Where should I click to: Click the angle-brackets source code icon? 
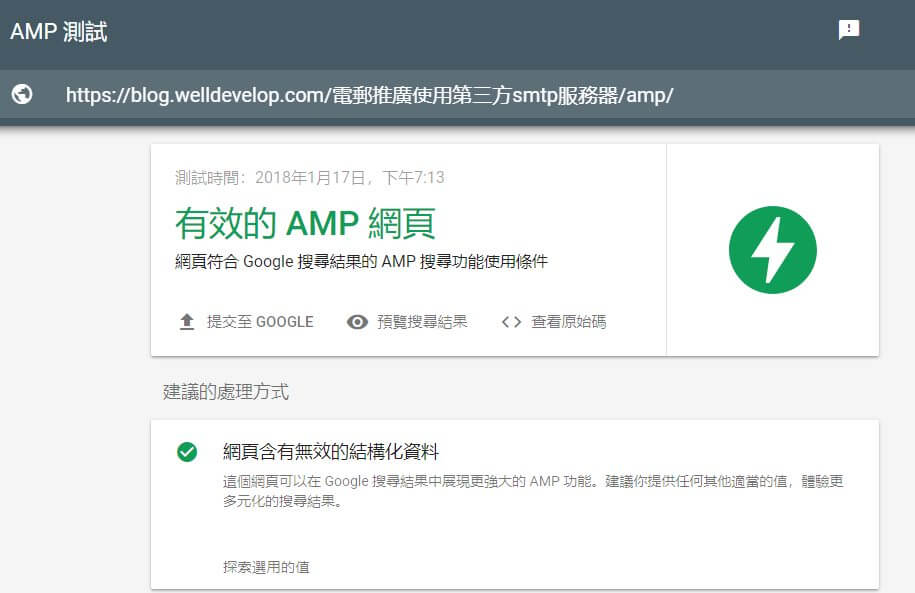(x=511, y=322)
